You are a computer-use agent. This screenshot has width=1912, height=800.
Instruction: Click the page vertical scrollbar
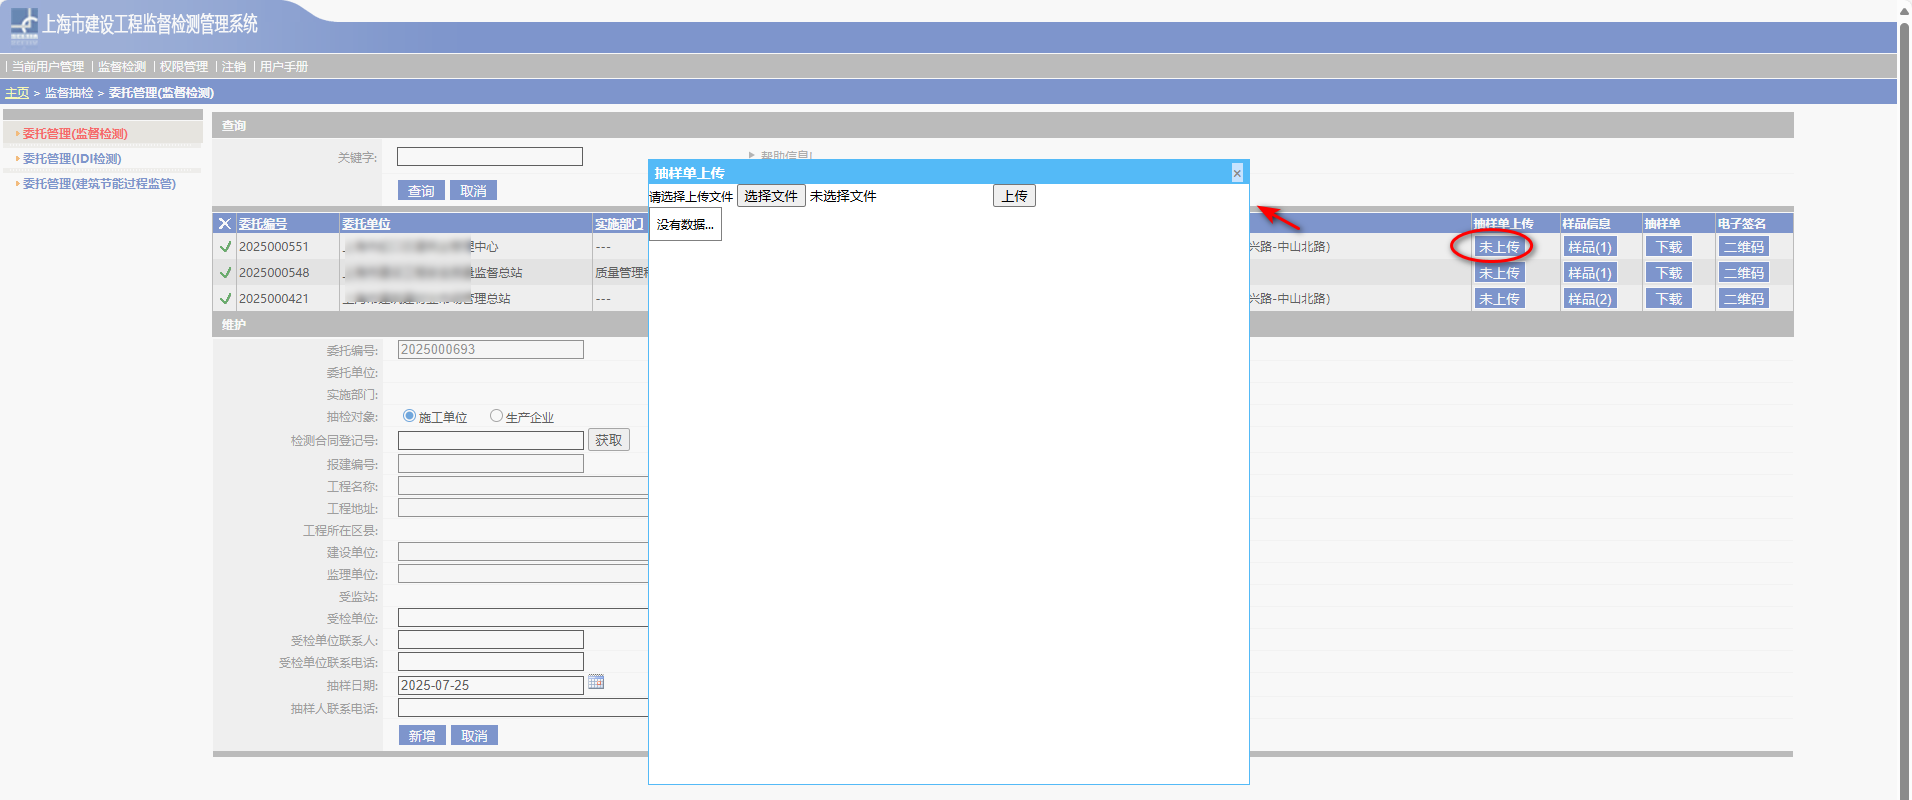coord(1904,400)
